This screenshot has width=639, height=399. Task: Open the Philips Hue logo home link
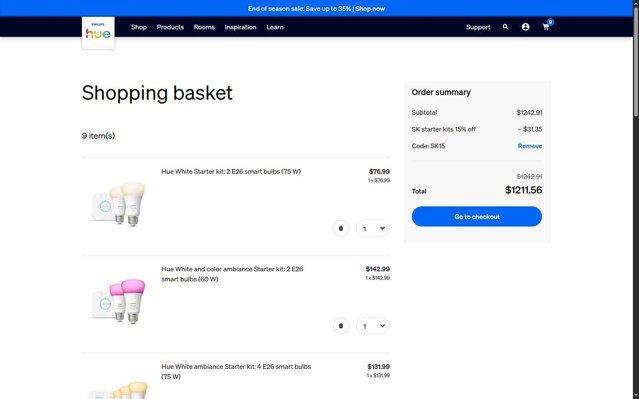[x=98, y=33]
